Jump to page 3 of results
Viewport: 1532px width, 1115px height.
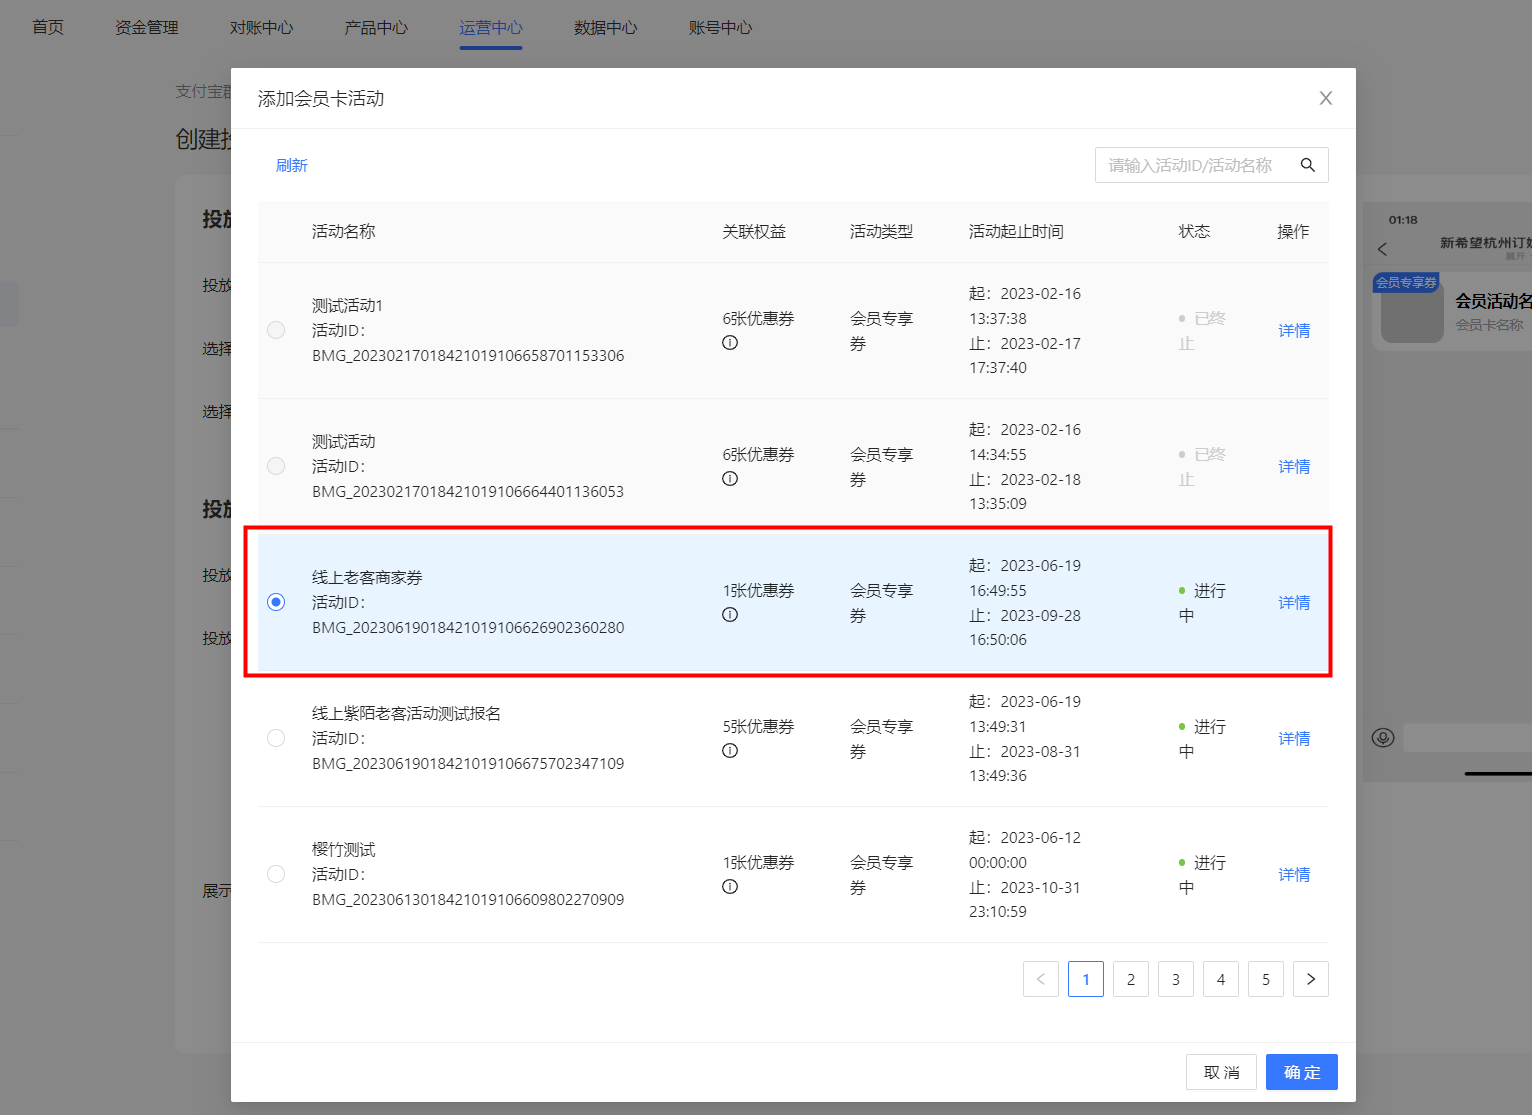click(1175, 979)
